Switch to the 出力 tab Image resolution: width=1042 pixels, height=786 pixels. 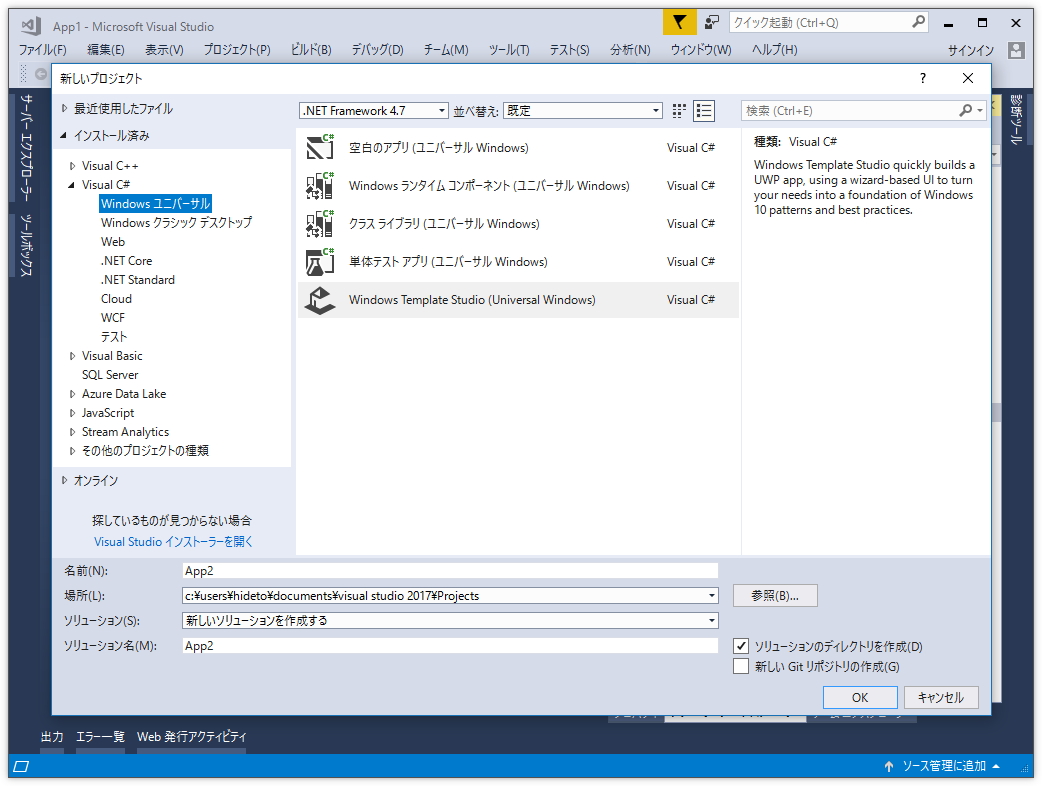coord(52,736)
